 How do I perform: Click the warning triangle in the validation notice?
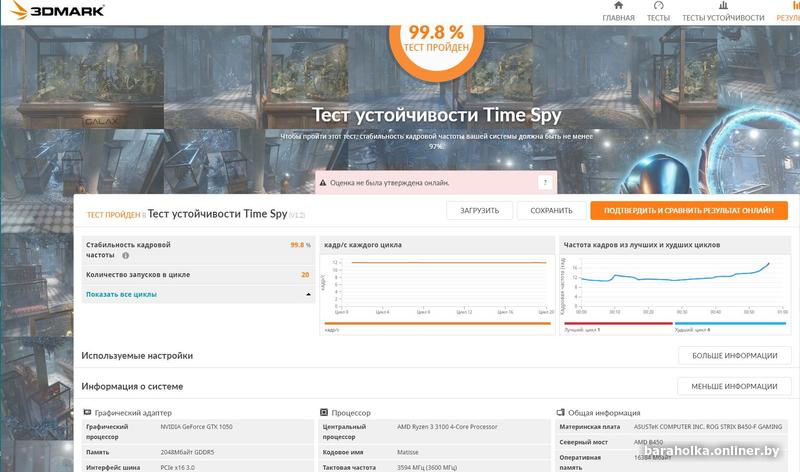point(322,183)
